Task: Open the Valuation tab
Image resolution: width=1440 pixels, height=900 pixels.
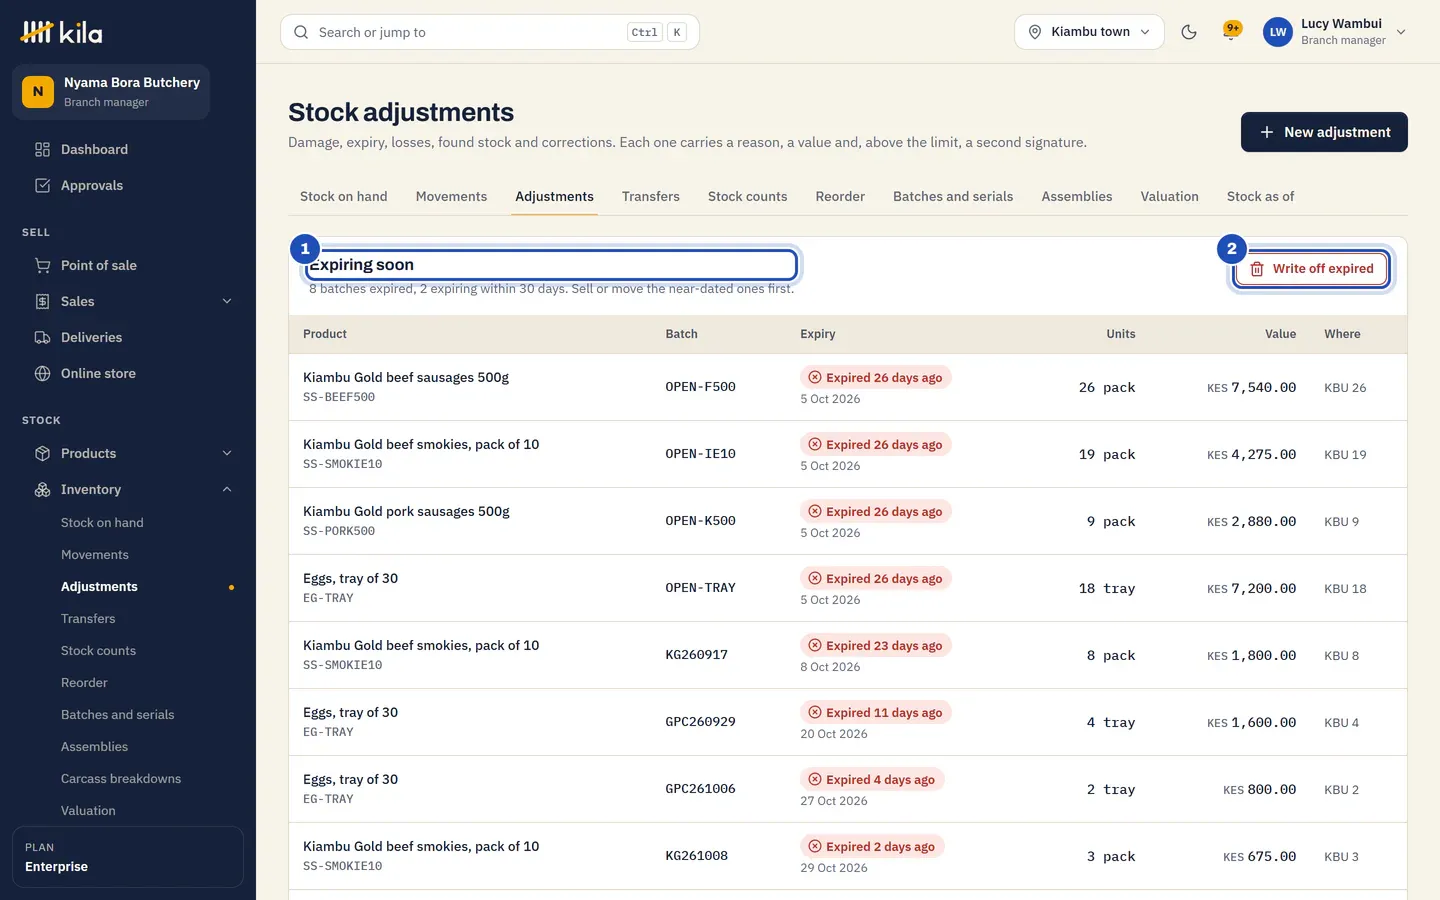Action: [1169, 197]
